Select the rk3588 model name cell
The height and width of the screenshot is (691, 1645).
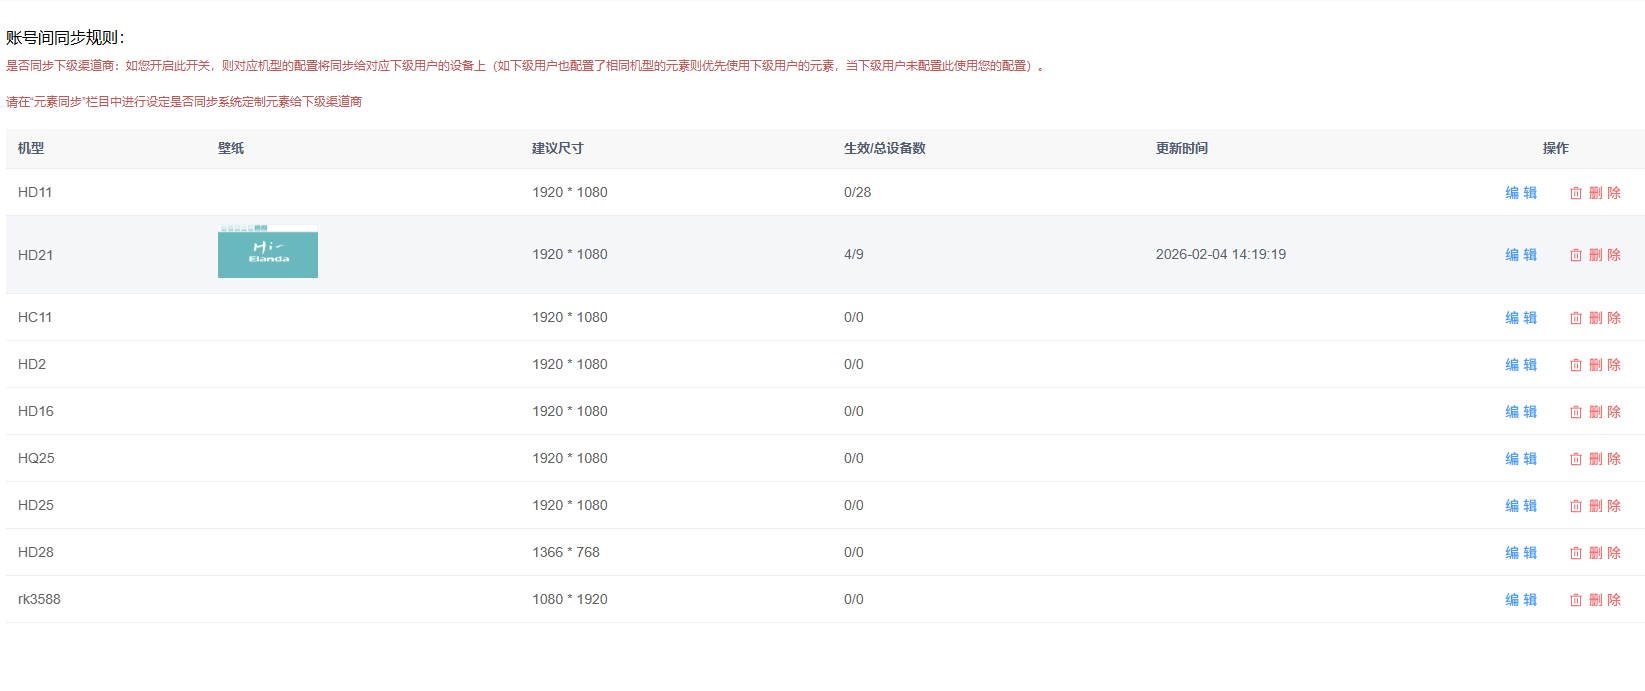pos(39,599)
